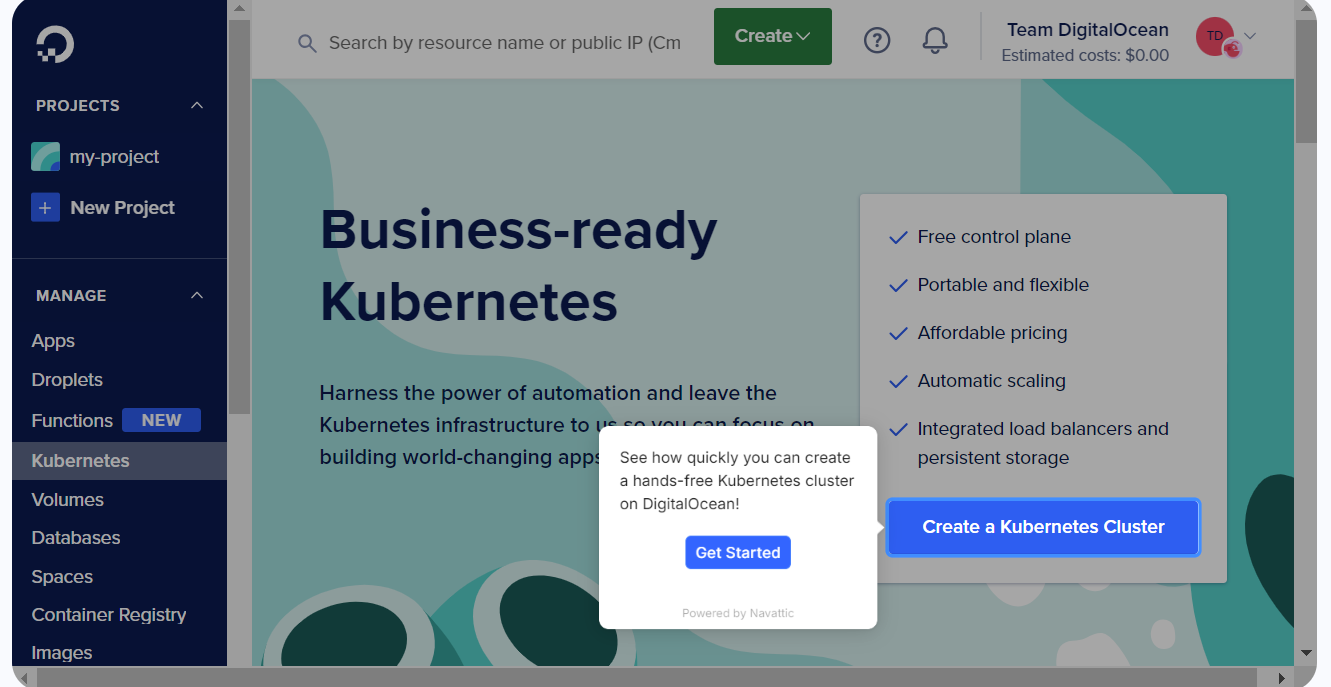1331x687 pixels.
Task: Click the Team DigitalOcean account name
Action: point(1087,30)
